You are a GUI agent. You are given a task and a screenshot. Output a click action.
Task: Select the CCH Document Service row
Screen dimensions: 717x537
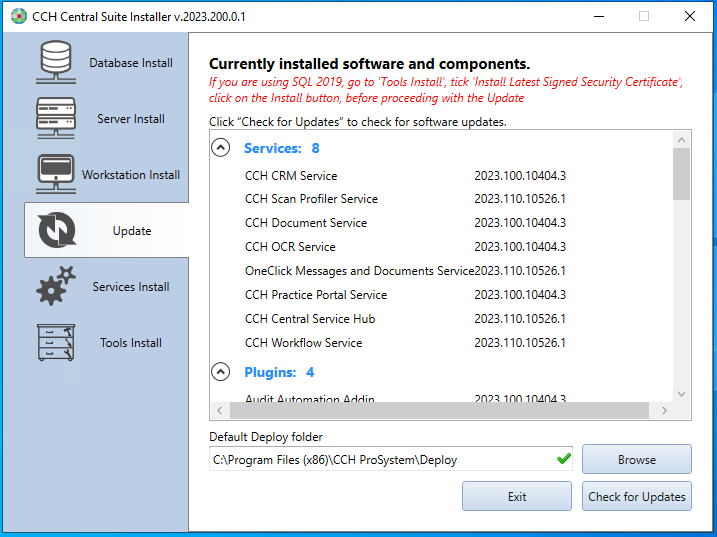pos(306,223)
